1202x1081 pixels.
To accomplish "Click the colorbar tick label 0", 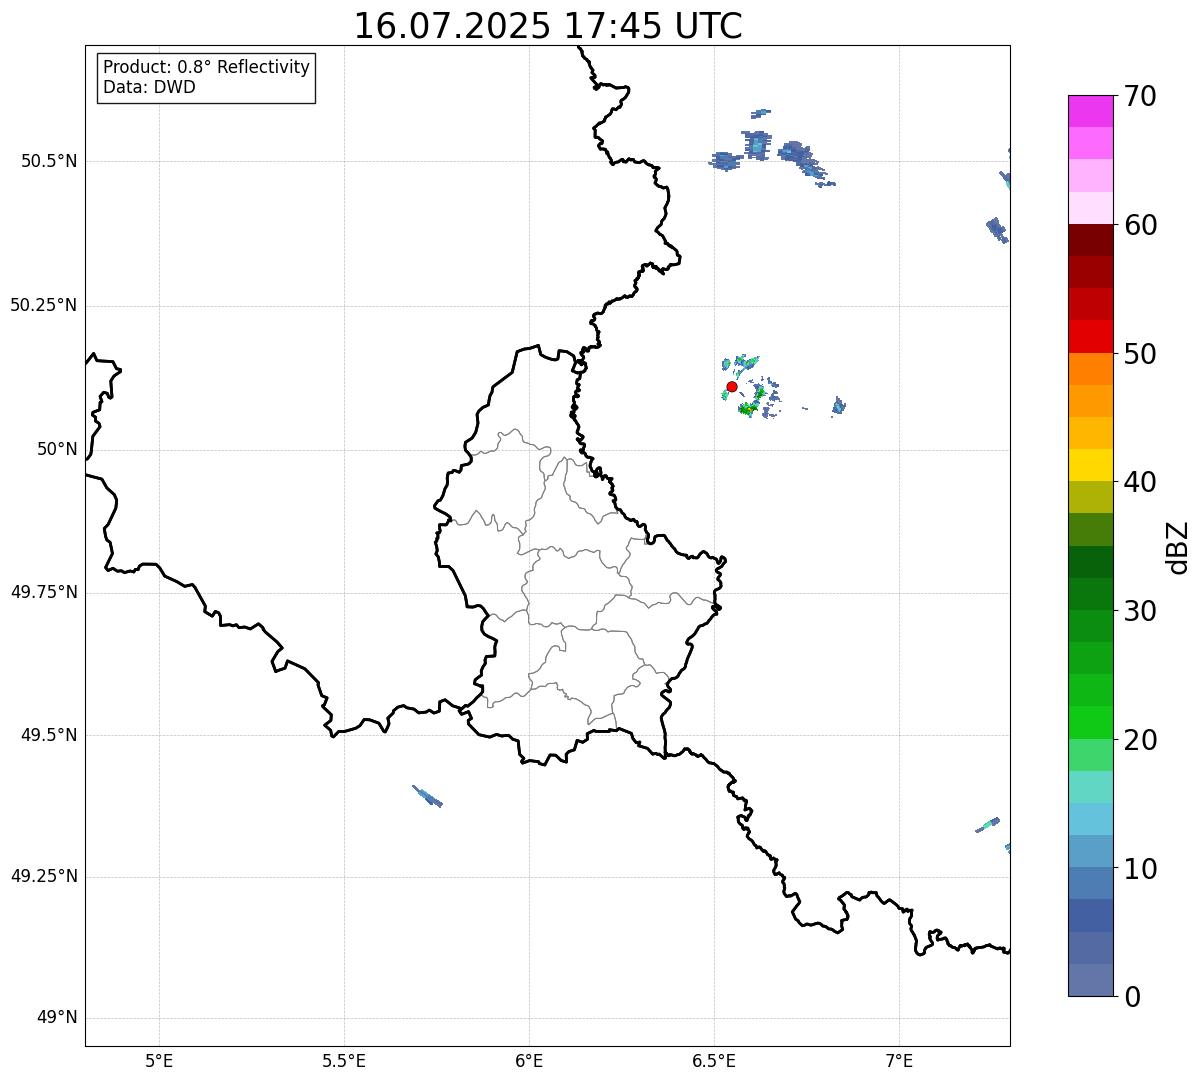I will [x=1132, y=997].
